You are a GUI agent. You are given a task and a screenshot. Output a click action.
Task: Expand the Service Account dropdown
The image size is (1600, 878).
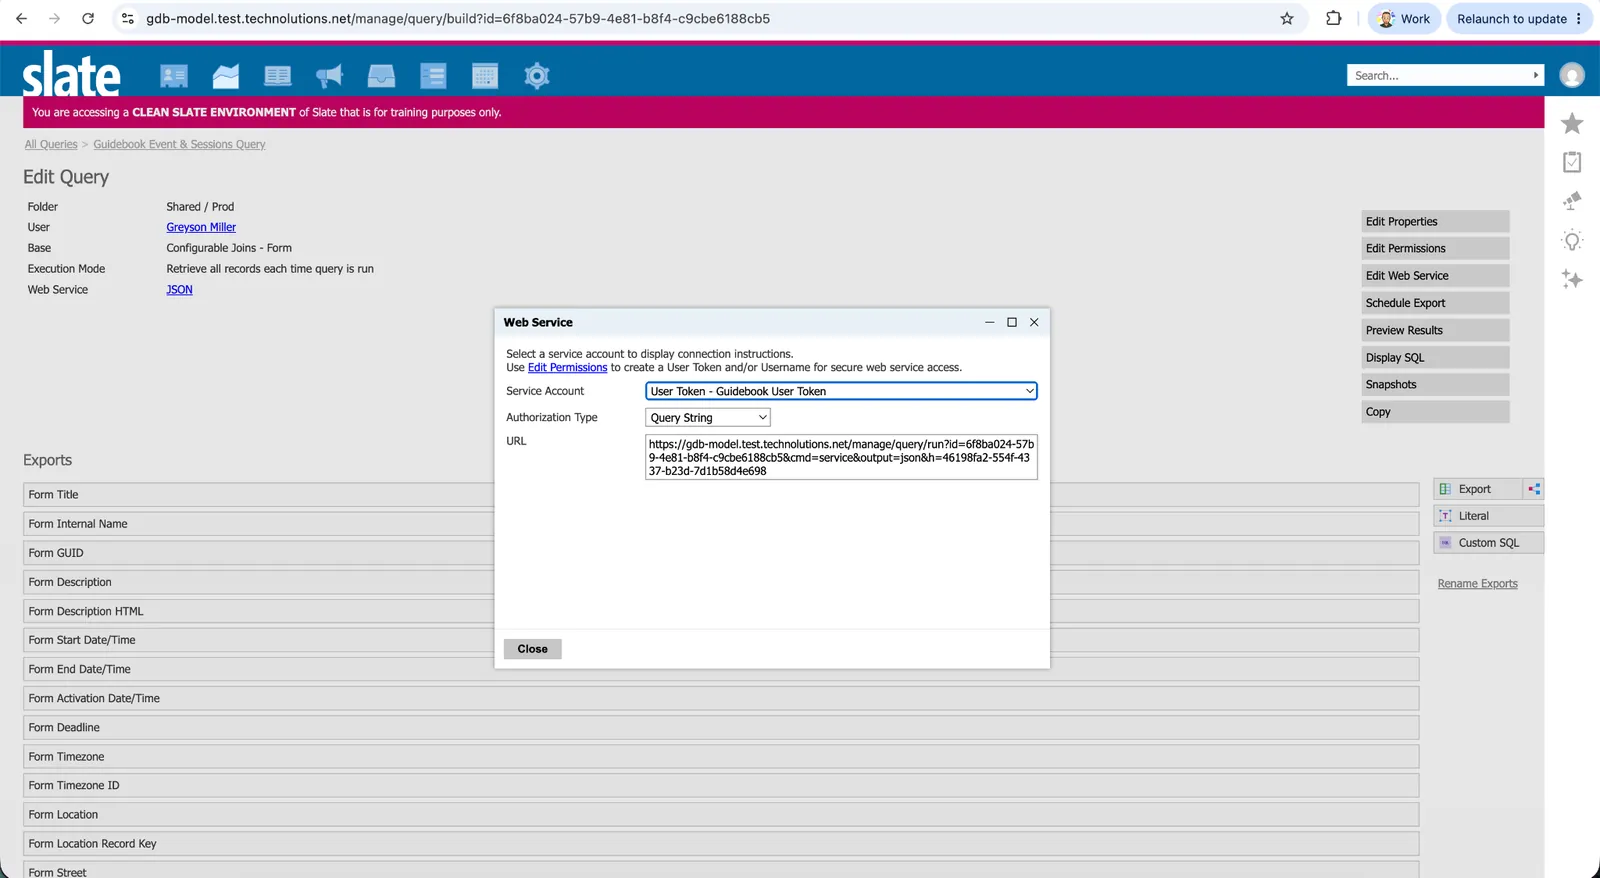click(841, 391)
